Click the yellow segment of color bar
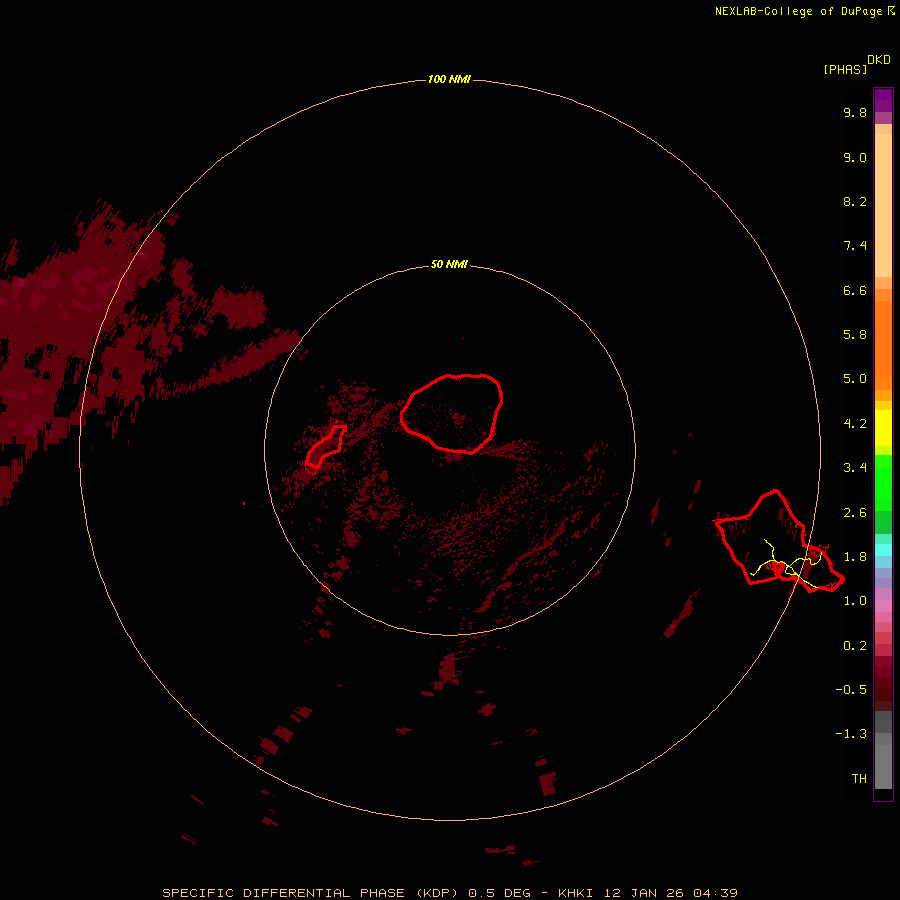This screenshot has height=900, width=900. pos(883,428)
